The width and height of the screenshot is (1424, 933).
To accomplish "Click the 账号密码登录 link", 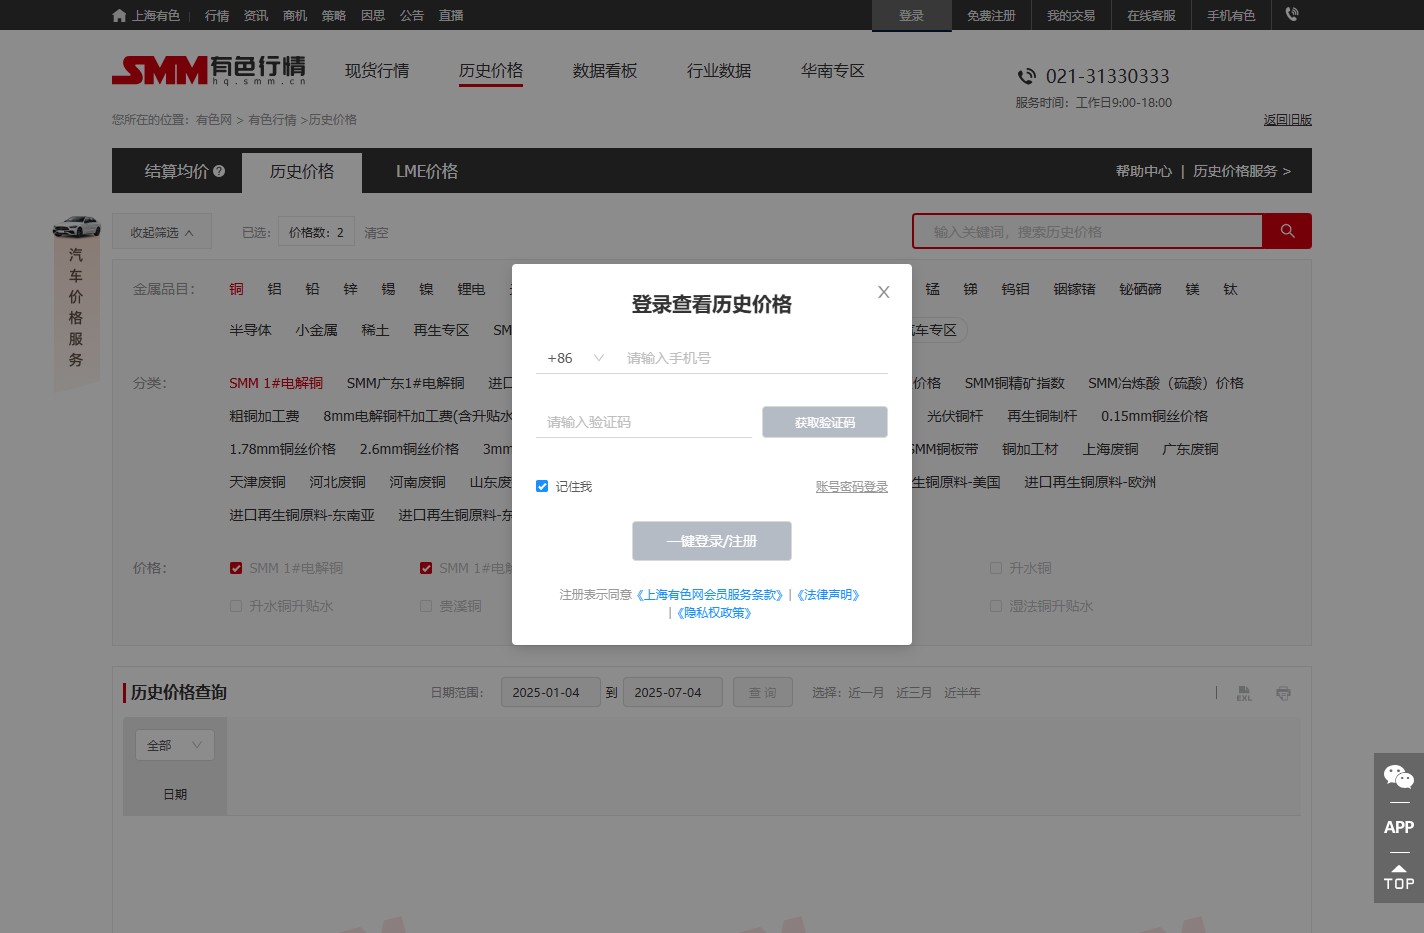I will click(852, 487).
